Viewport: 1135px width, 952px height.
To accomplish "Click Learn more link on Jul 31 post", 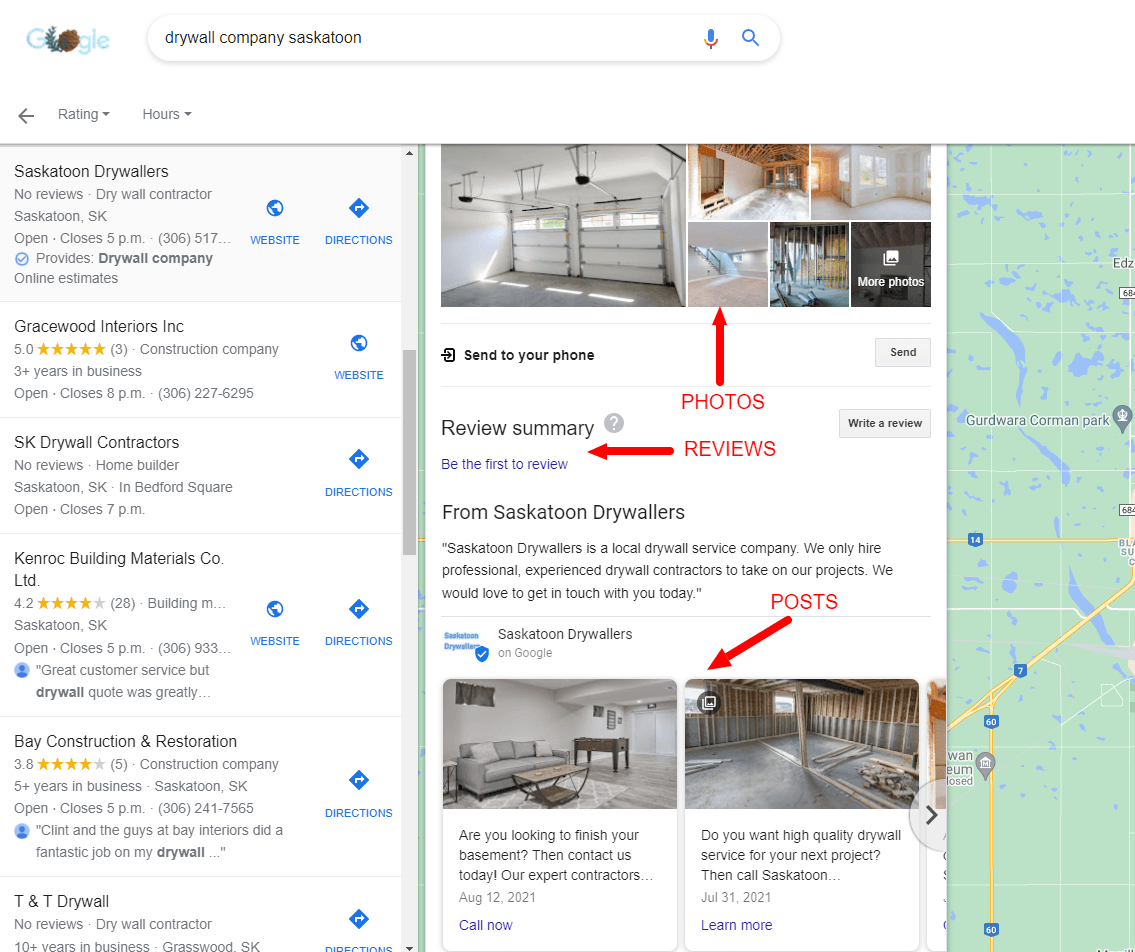I will pyautogui.click(x=736, y=925).
